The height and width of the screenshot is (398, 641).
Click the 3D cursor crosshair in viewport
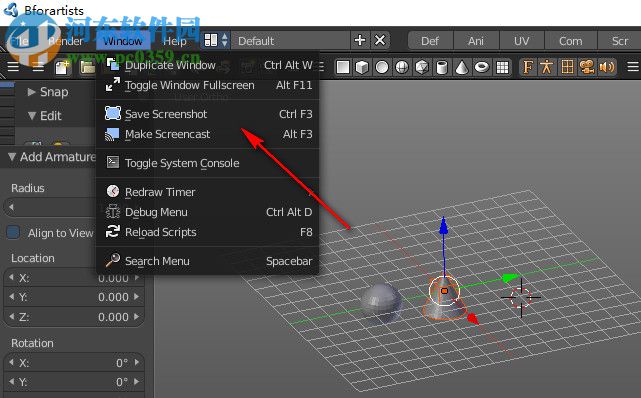click(x=521, y=297)
